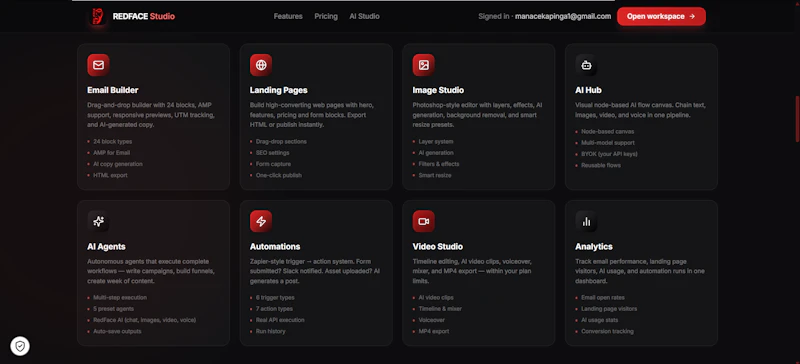
Task: Click the 'Filters & effects' bullet
Action: (x=436, y=164)
